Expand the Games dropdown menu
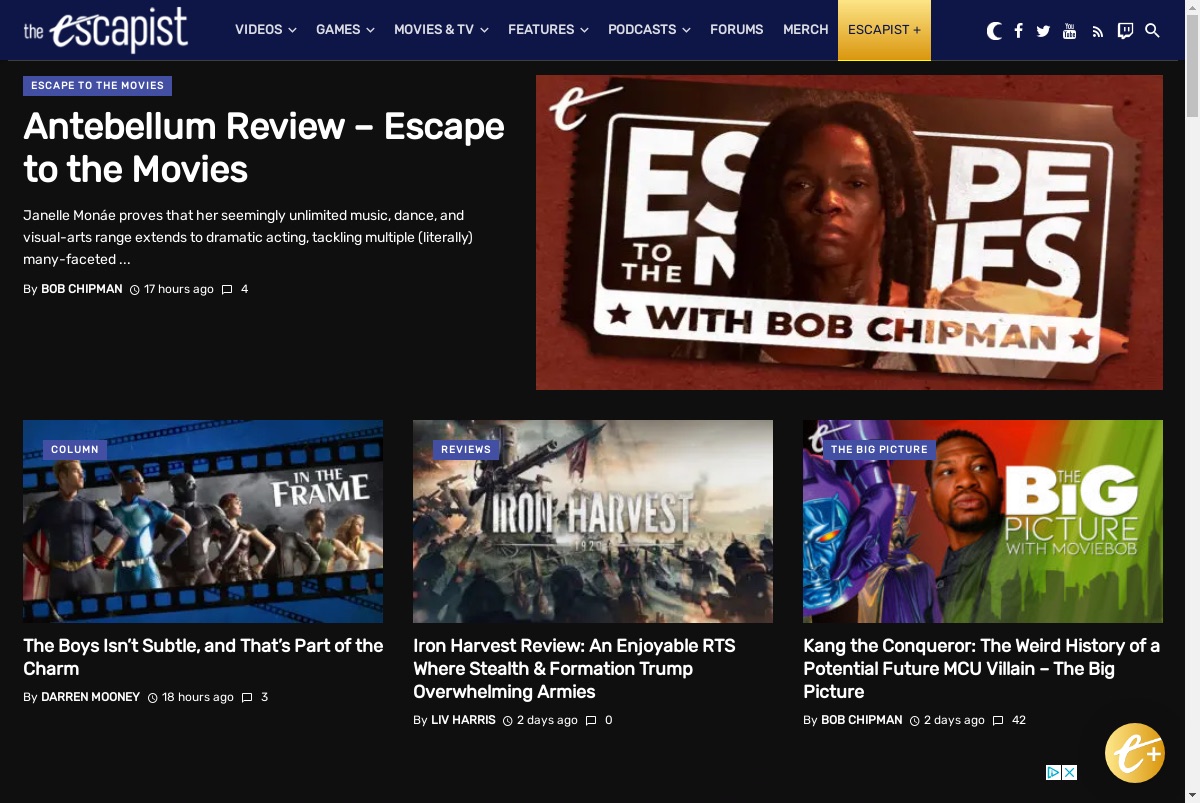This screenshot has height=803, width=1200. coord(345,30)
